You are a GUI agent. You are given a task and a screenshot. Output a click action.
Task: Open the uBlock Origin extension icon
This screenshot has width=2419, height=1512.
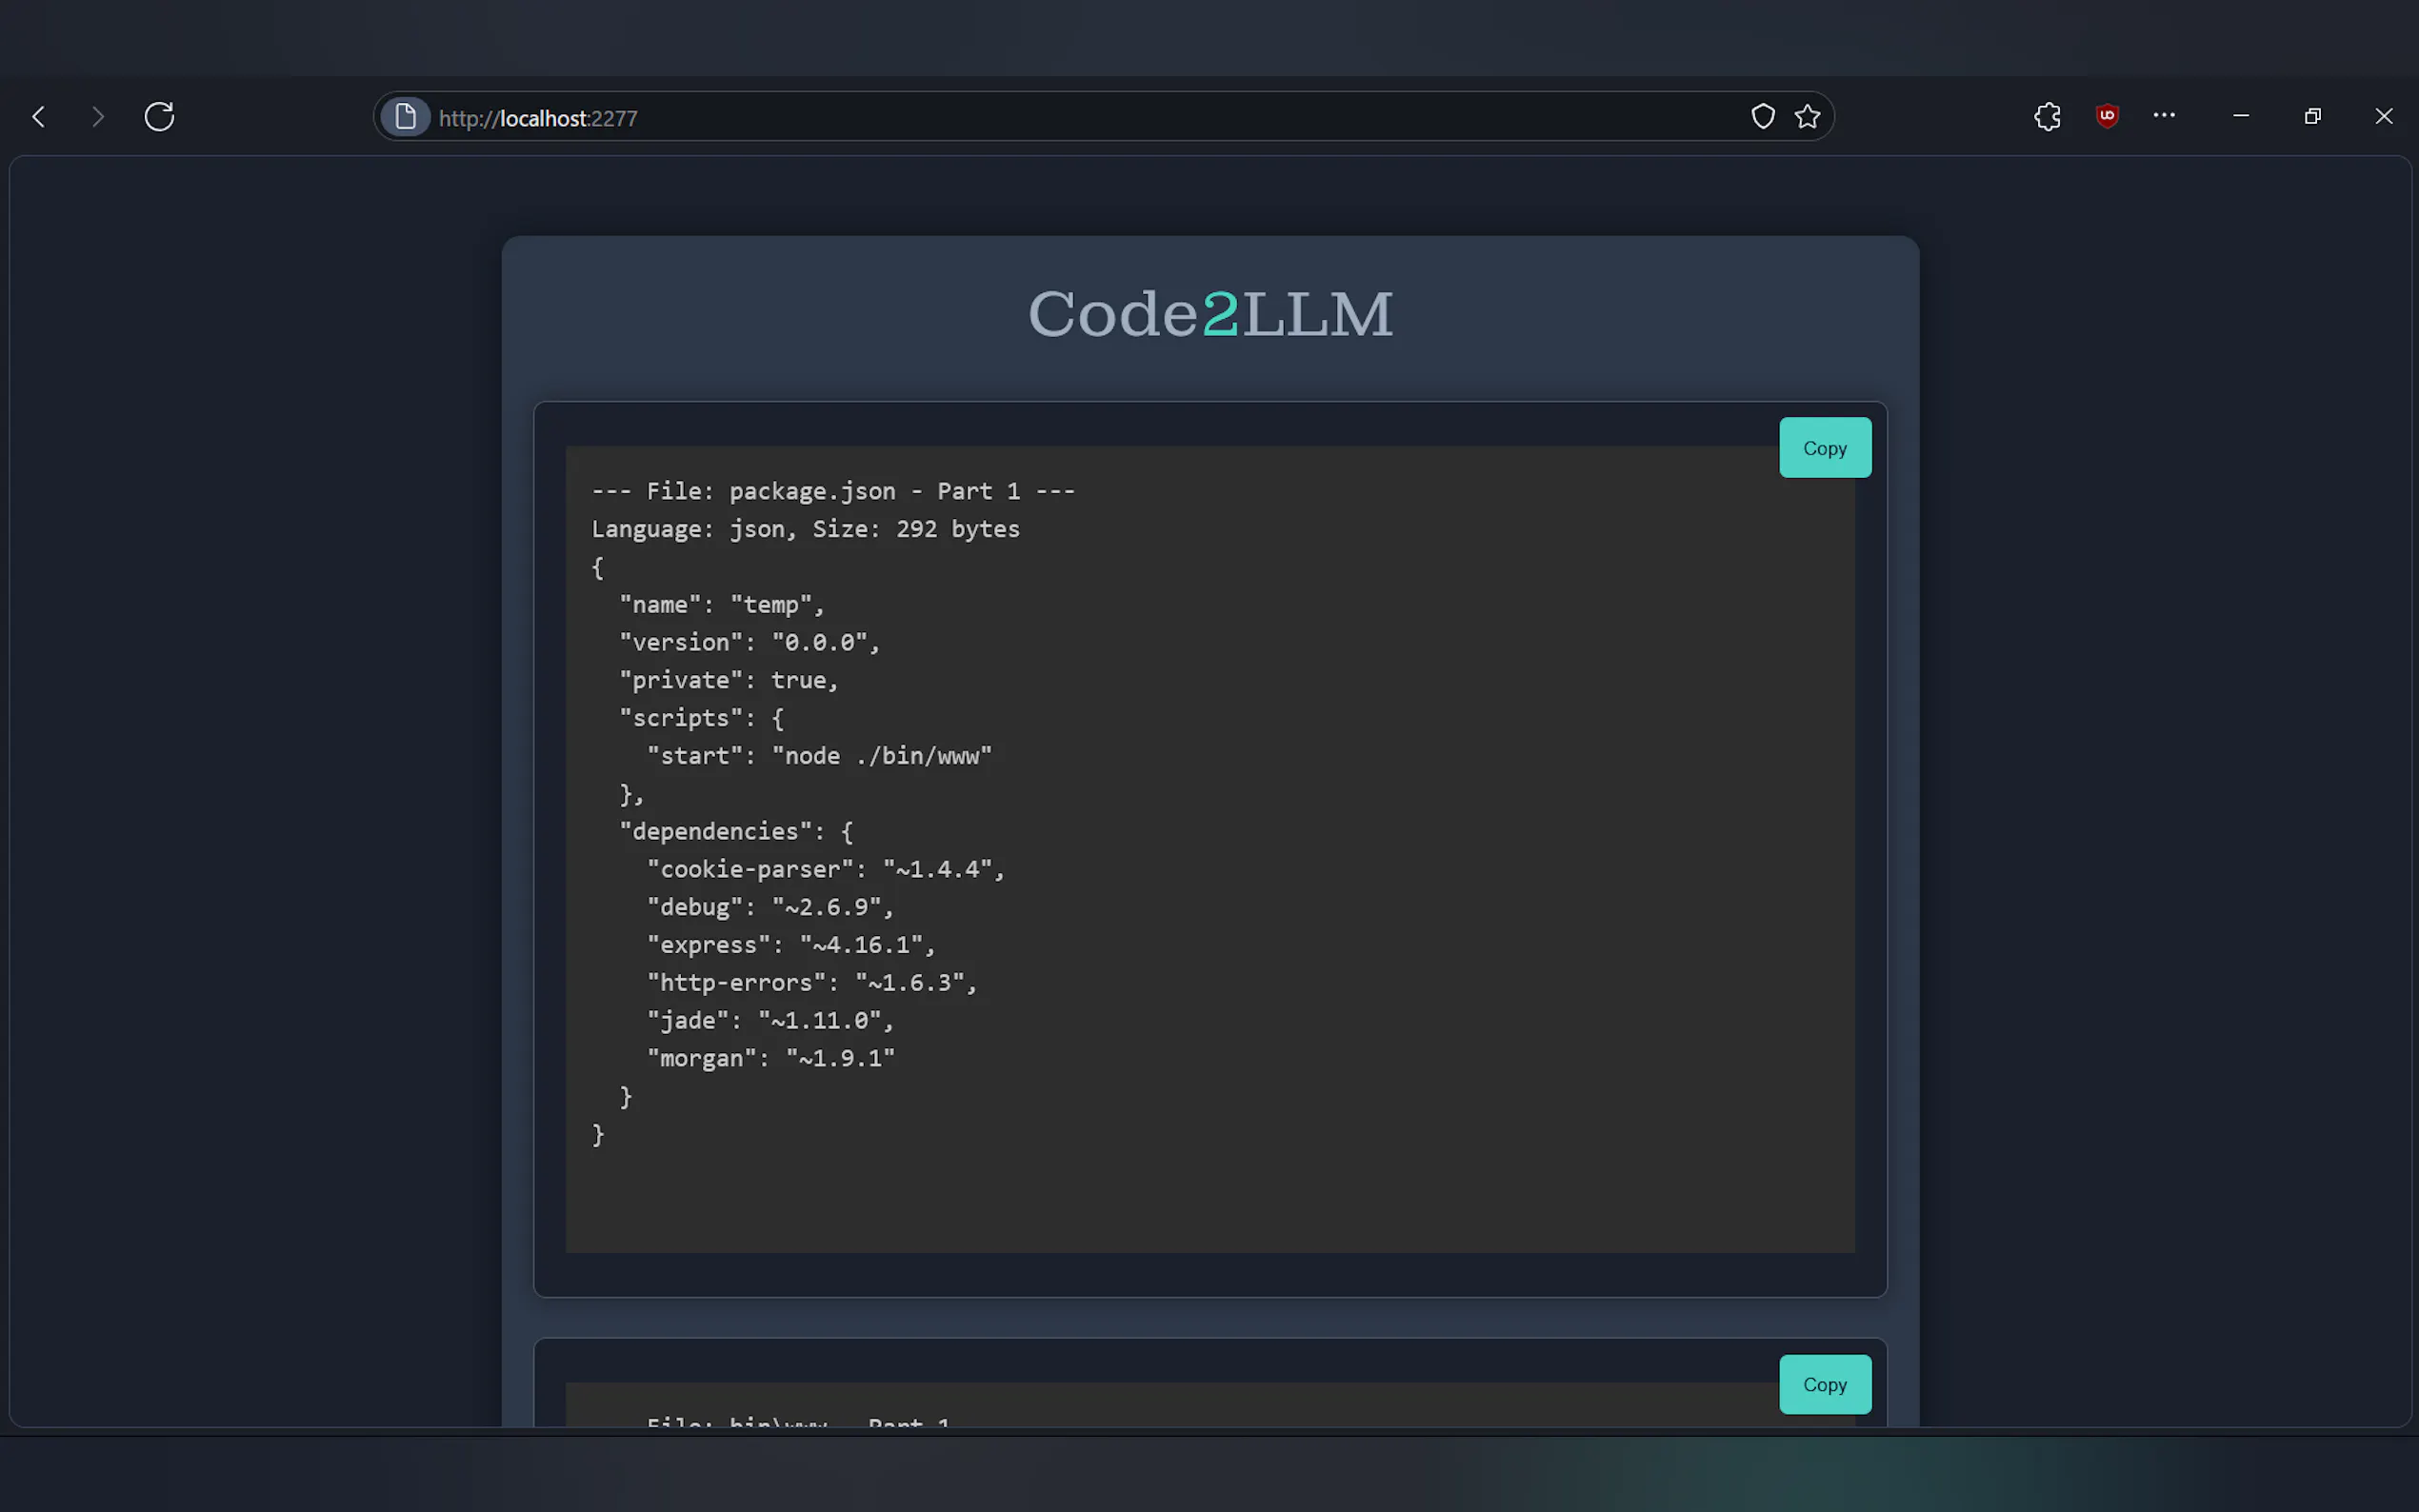point(2107,116)
